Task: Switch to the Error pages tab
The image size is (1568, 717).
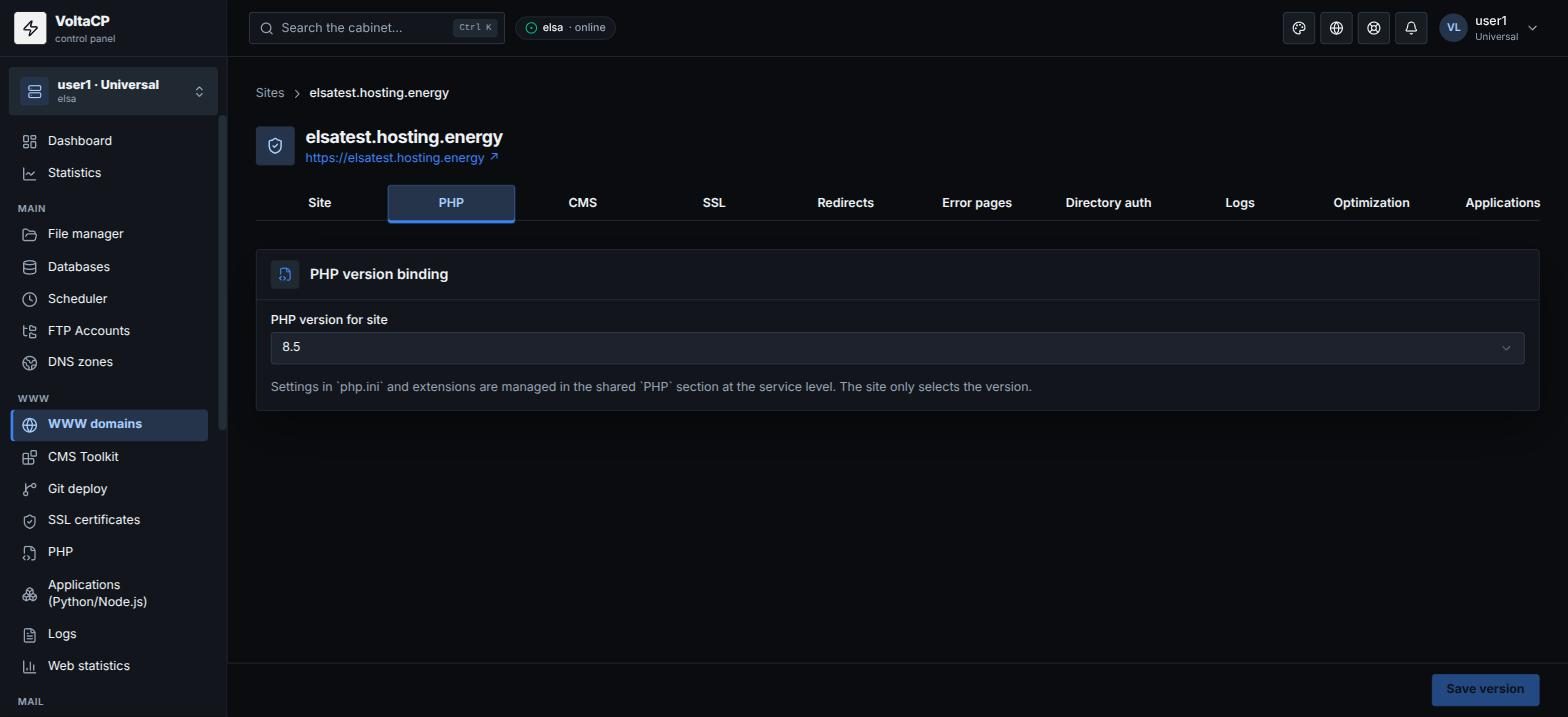Action: (x=977, y=203)
